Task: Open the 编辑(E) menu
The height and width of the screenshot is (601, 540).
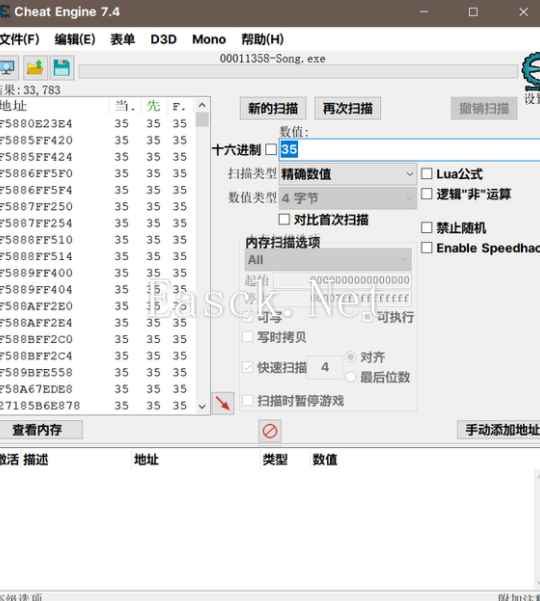Action: click(75, 39)
